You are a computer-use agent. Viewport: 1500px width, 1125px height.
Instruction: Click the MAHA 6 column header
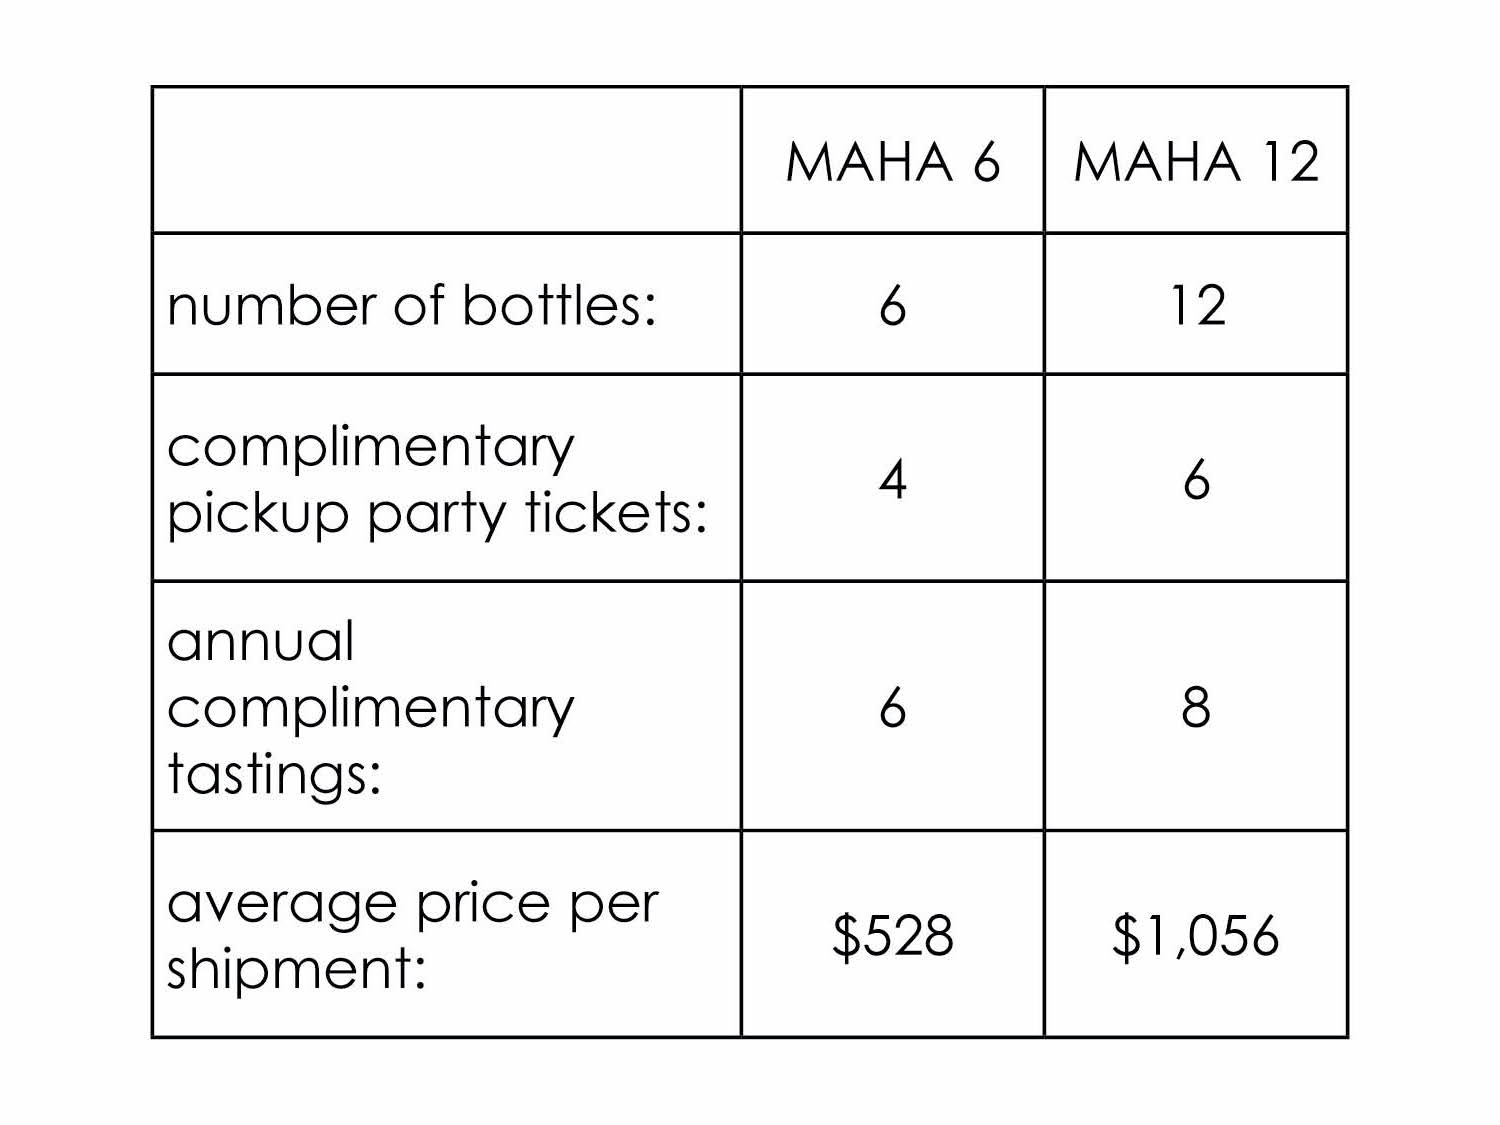(893, 162)
